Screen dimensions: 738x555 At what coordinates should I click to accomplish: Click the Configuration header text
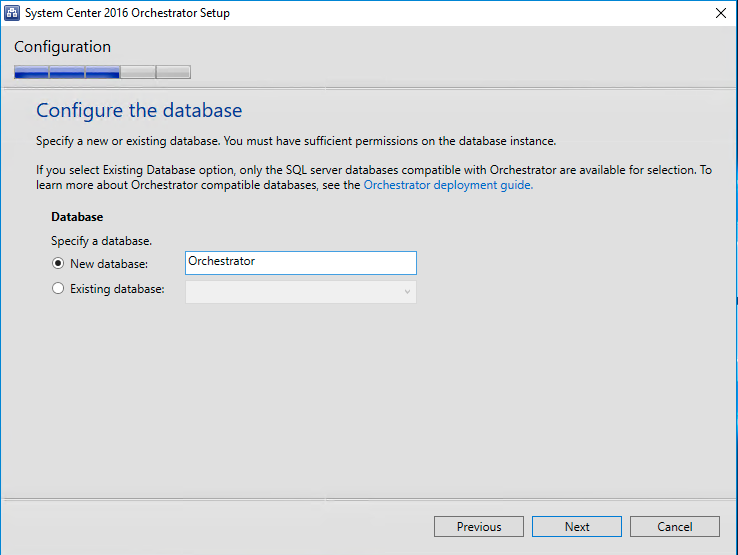click(x=62, y=47)
